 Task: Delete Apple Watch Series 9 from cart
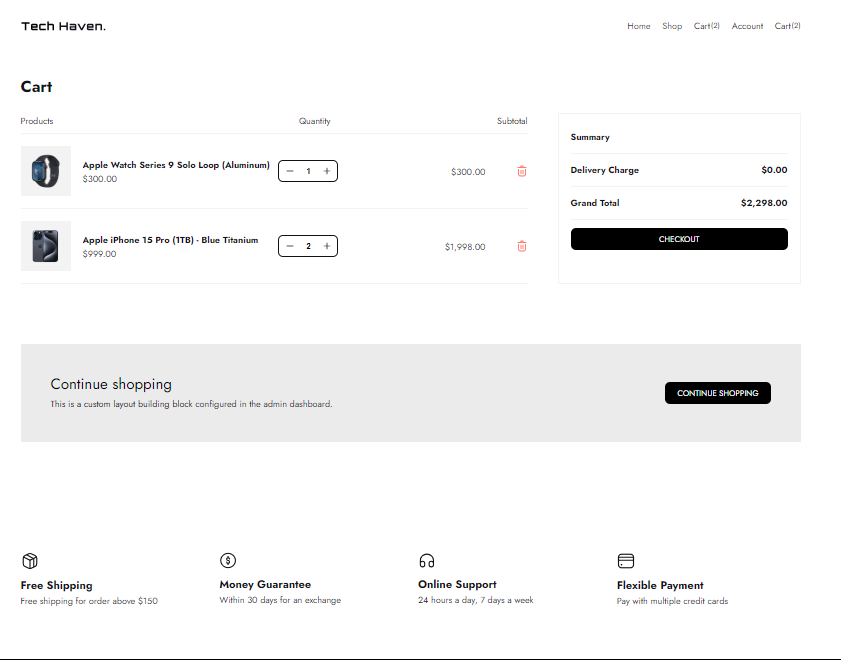521,171
